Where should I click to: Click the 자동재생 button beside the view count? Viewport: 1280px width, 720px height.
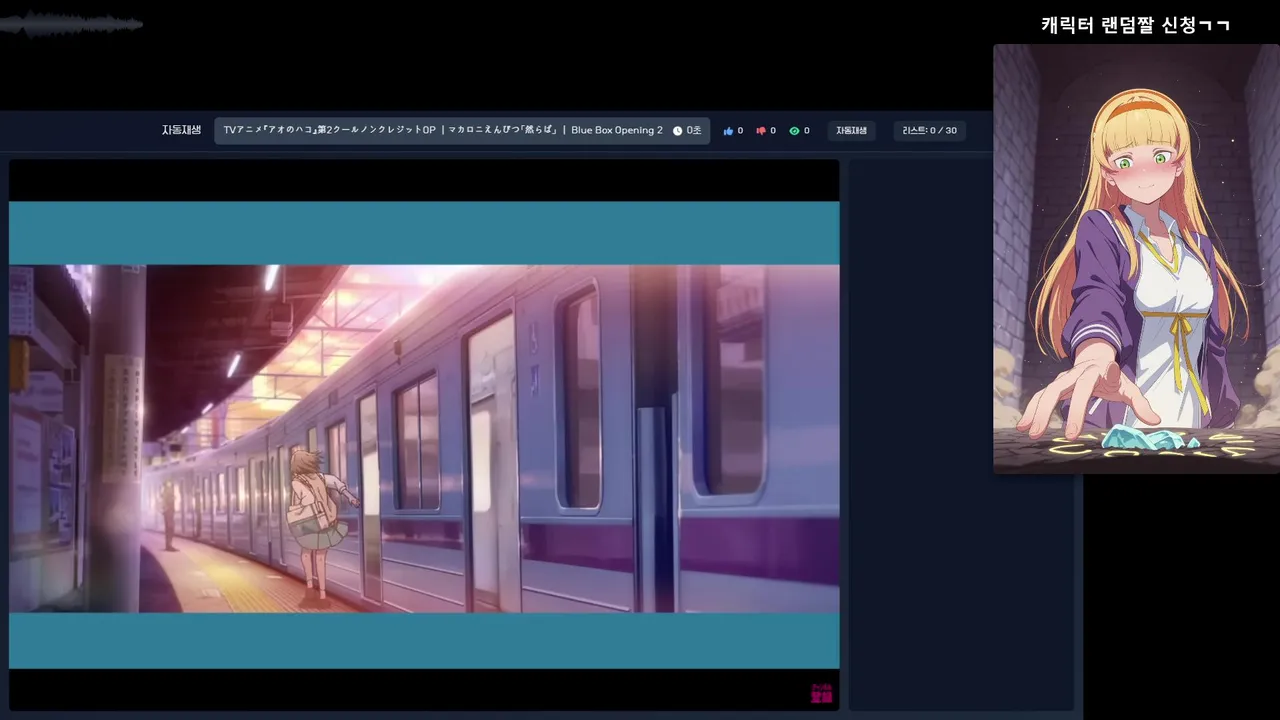tap(852, 131)
